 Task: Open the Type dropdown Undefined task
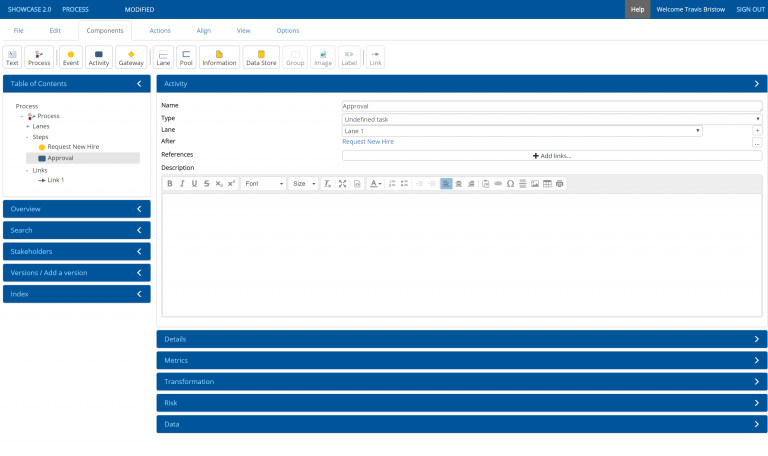coord(552,119)
